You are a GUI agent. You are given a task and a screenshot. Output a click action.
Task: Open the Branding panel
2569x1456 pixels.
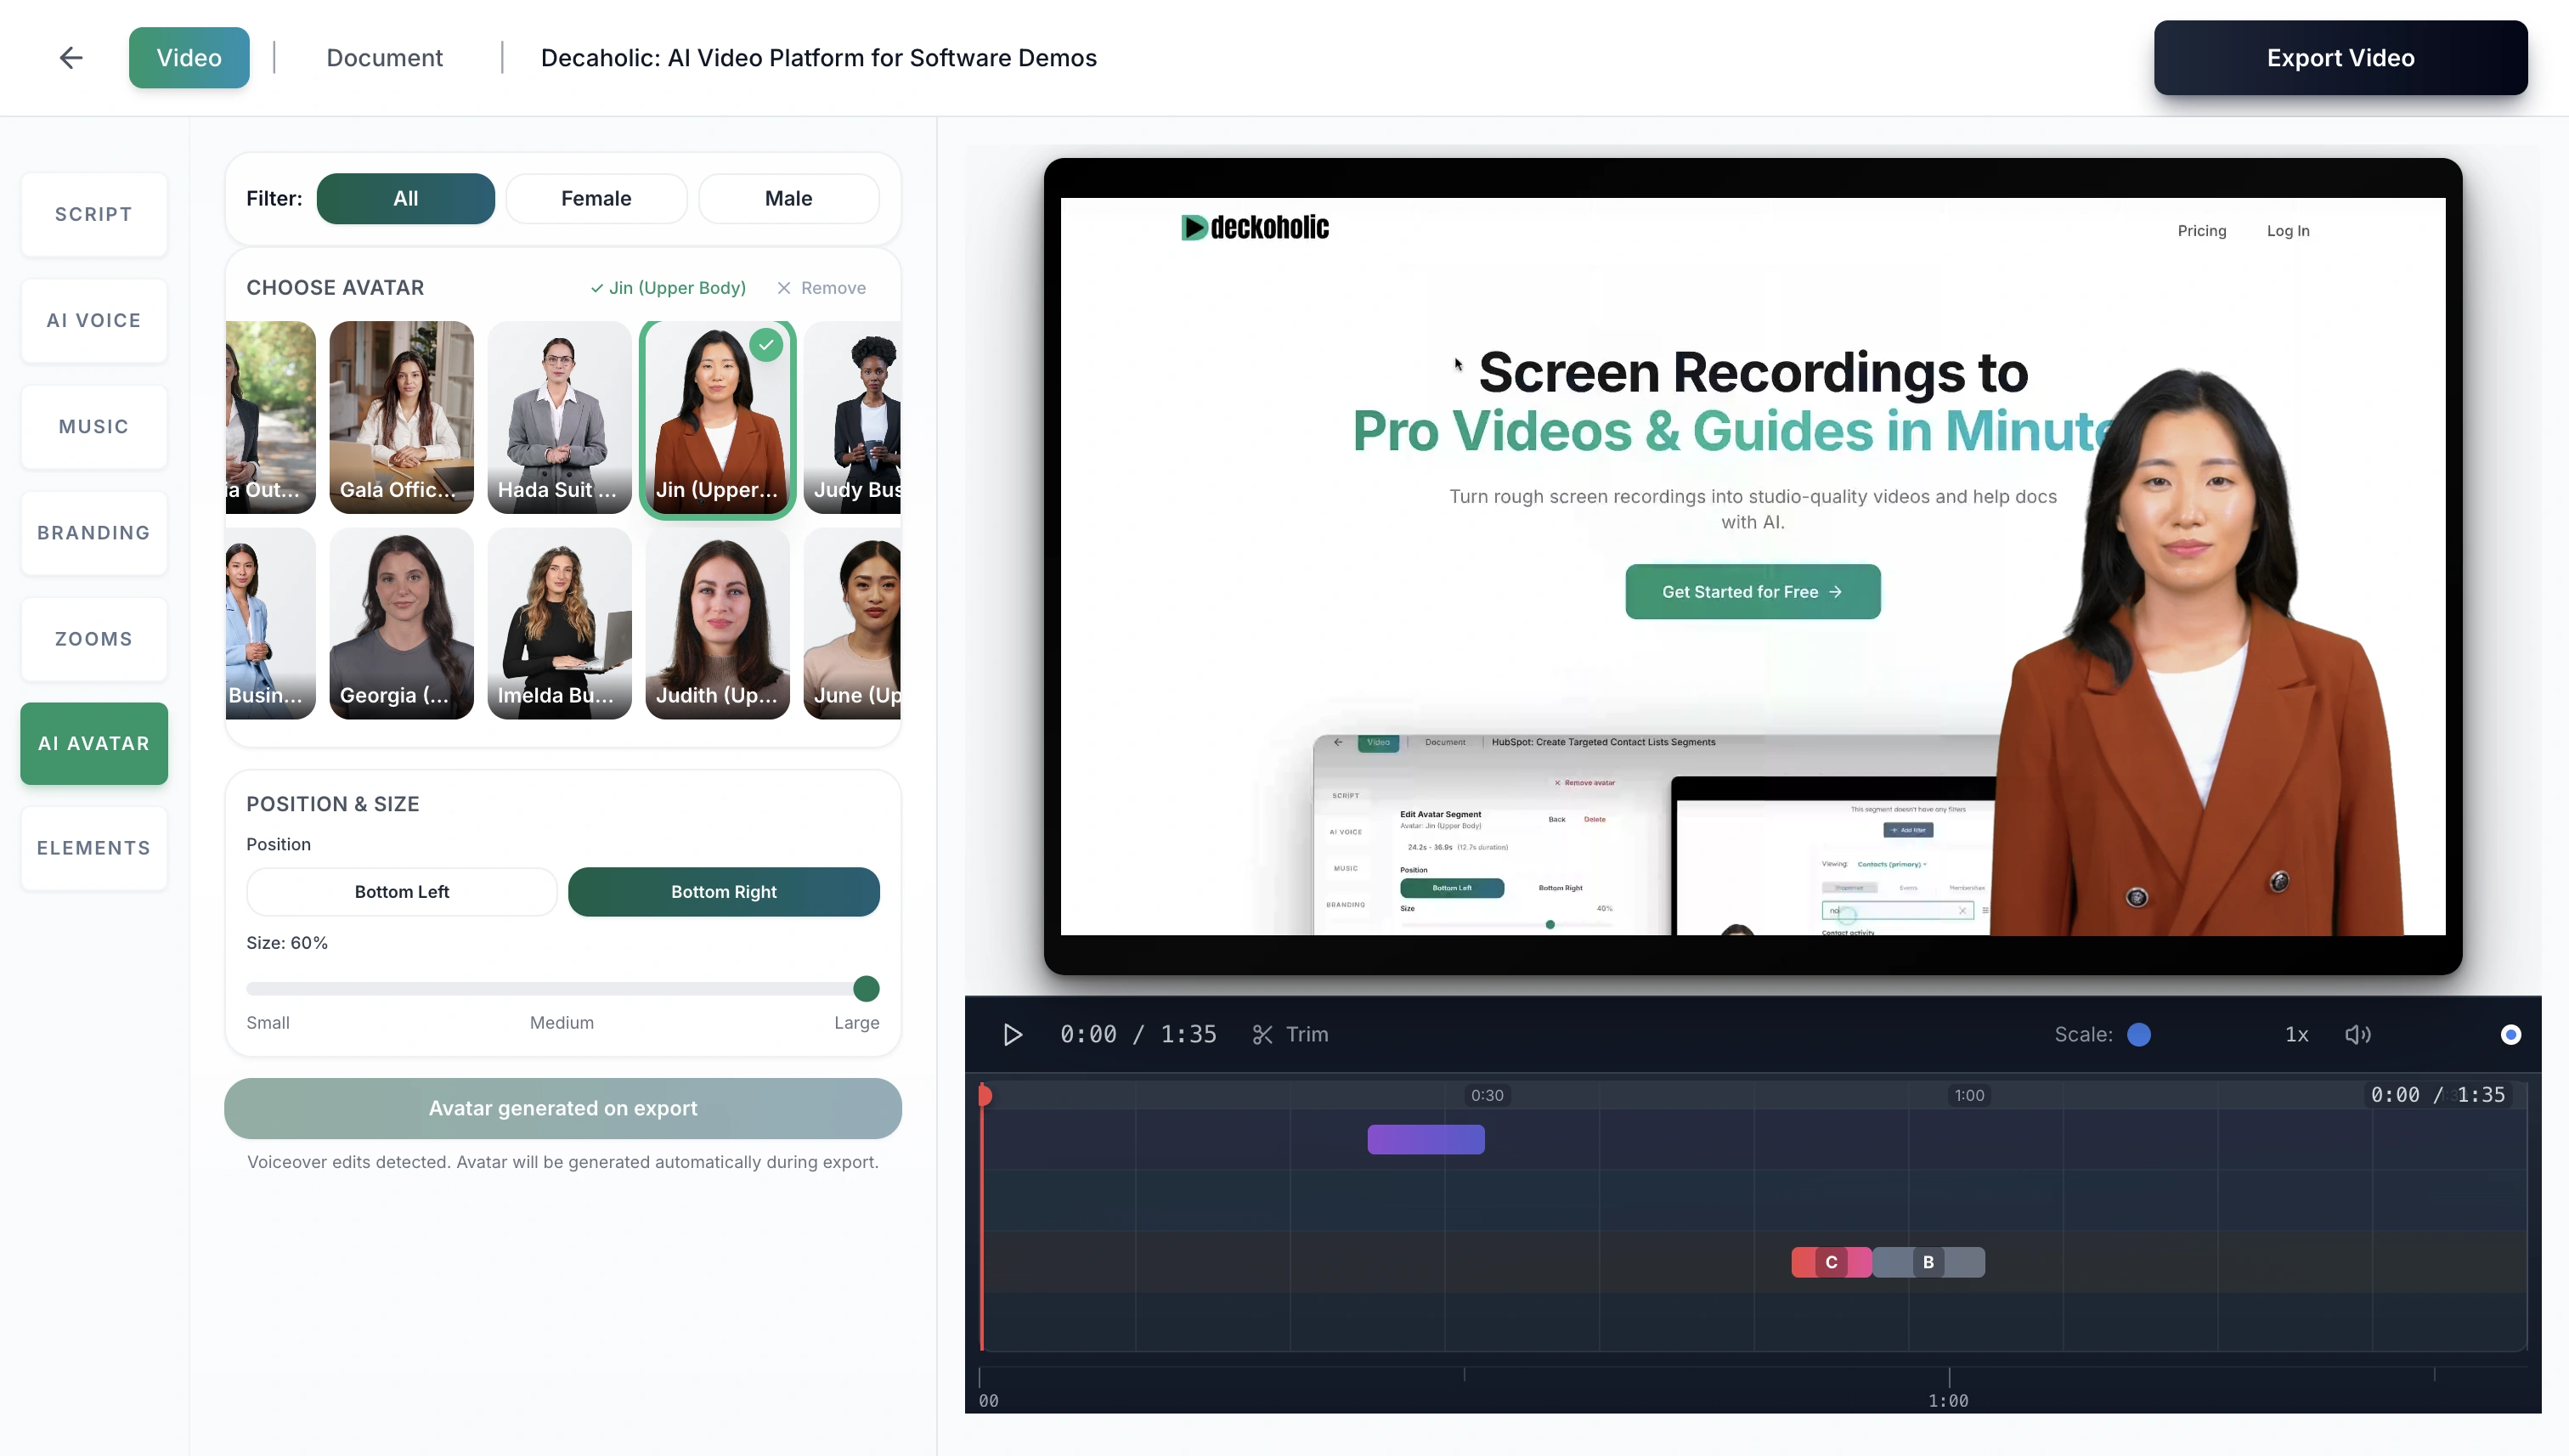click(93, 532)
